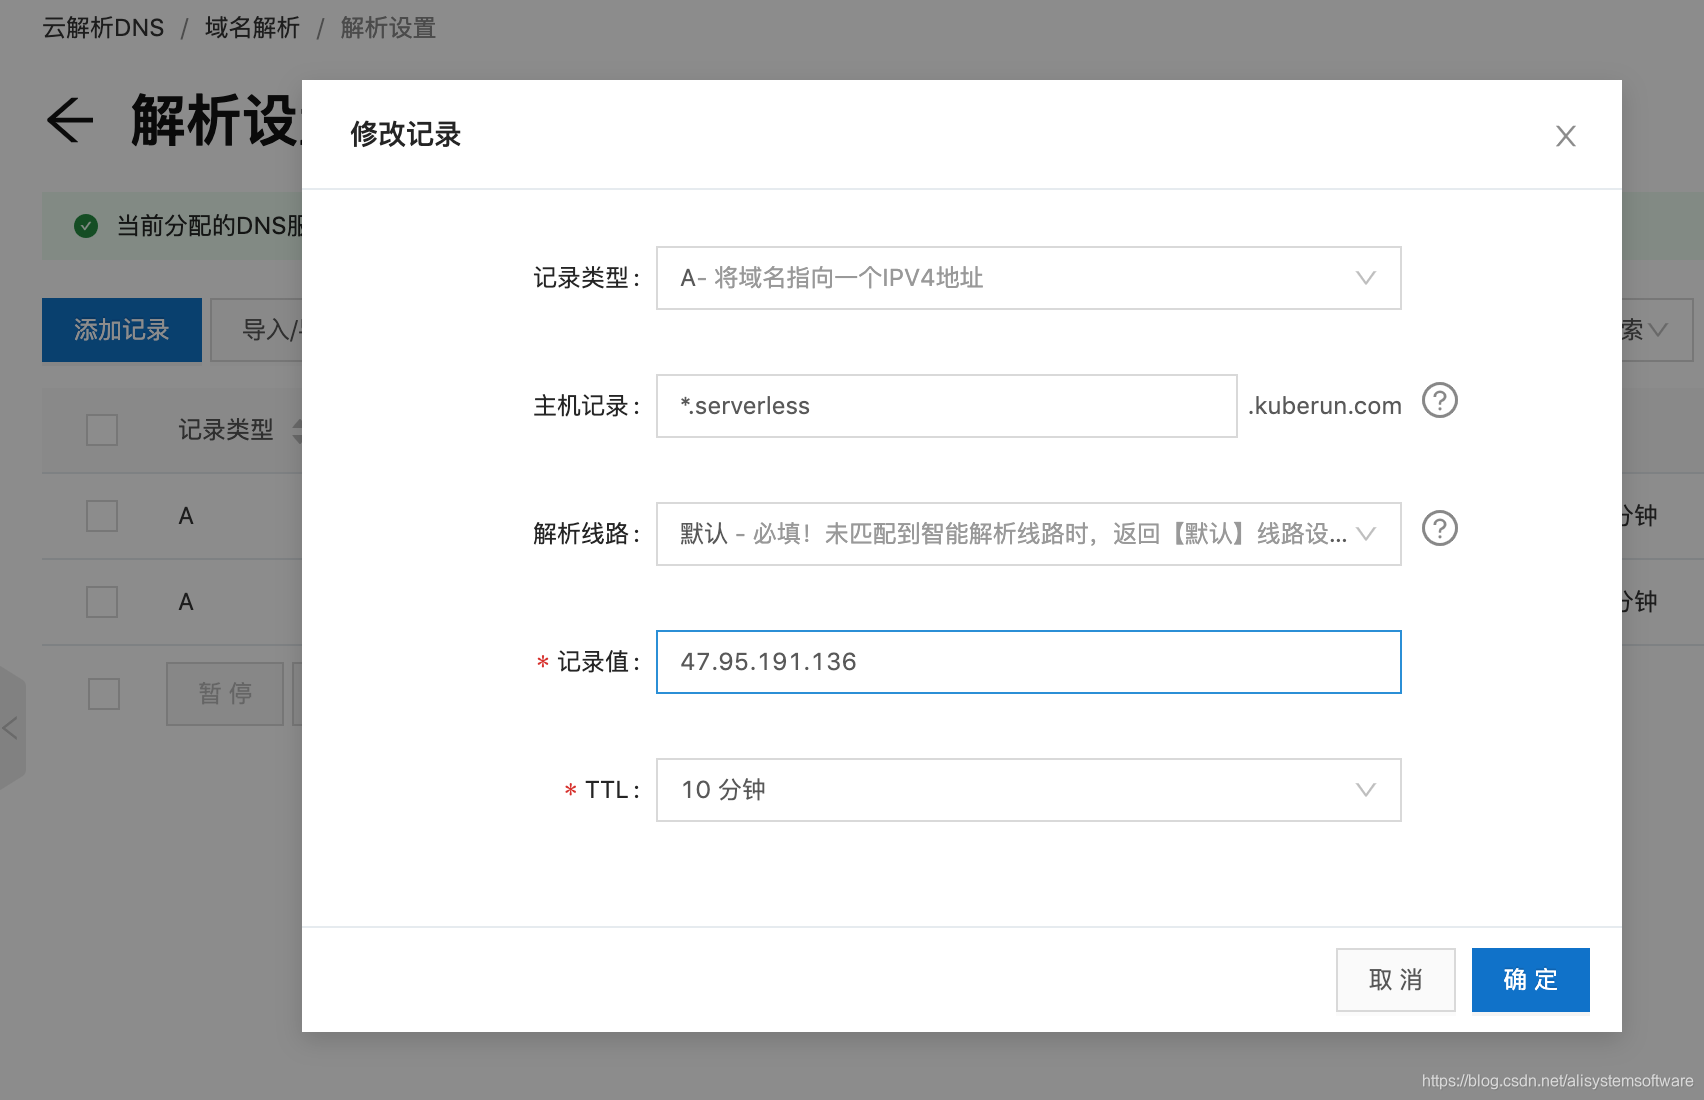Click .kuberun.com domain suffix text
Screen dimensions: 1704x1100
click(x=1324, y=406)
